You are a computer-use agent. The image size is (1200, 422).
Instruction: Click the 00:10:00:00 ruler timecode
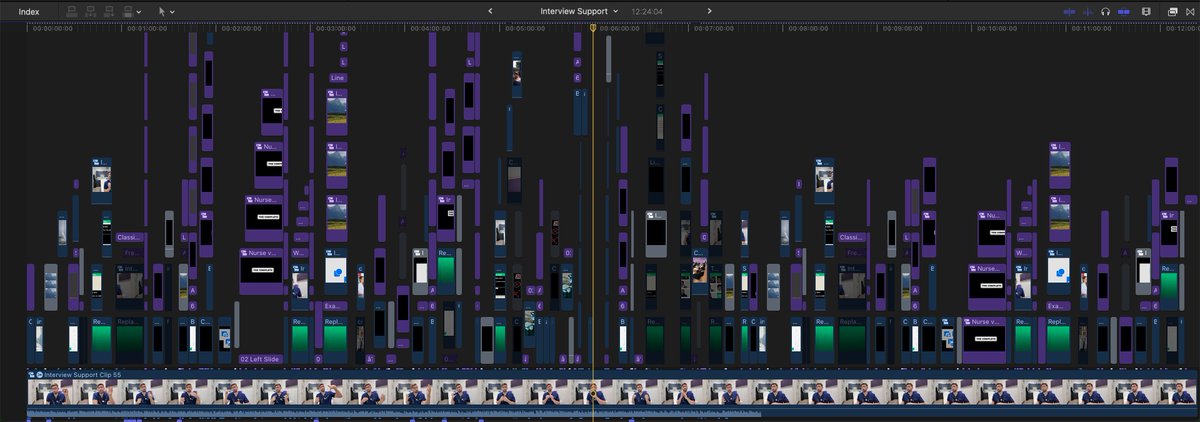(x=996, y=29)
